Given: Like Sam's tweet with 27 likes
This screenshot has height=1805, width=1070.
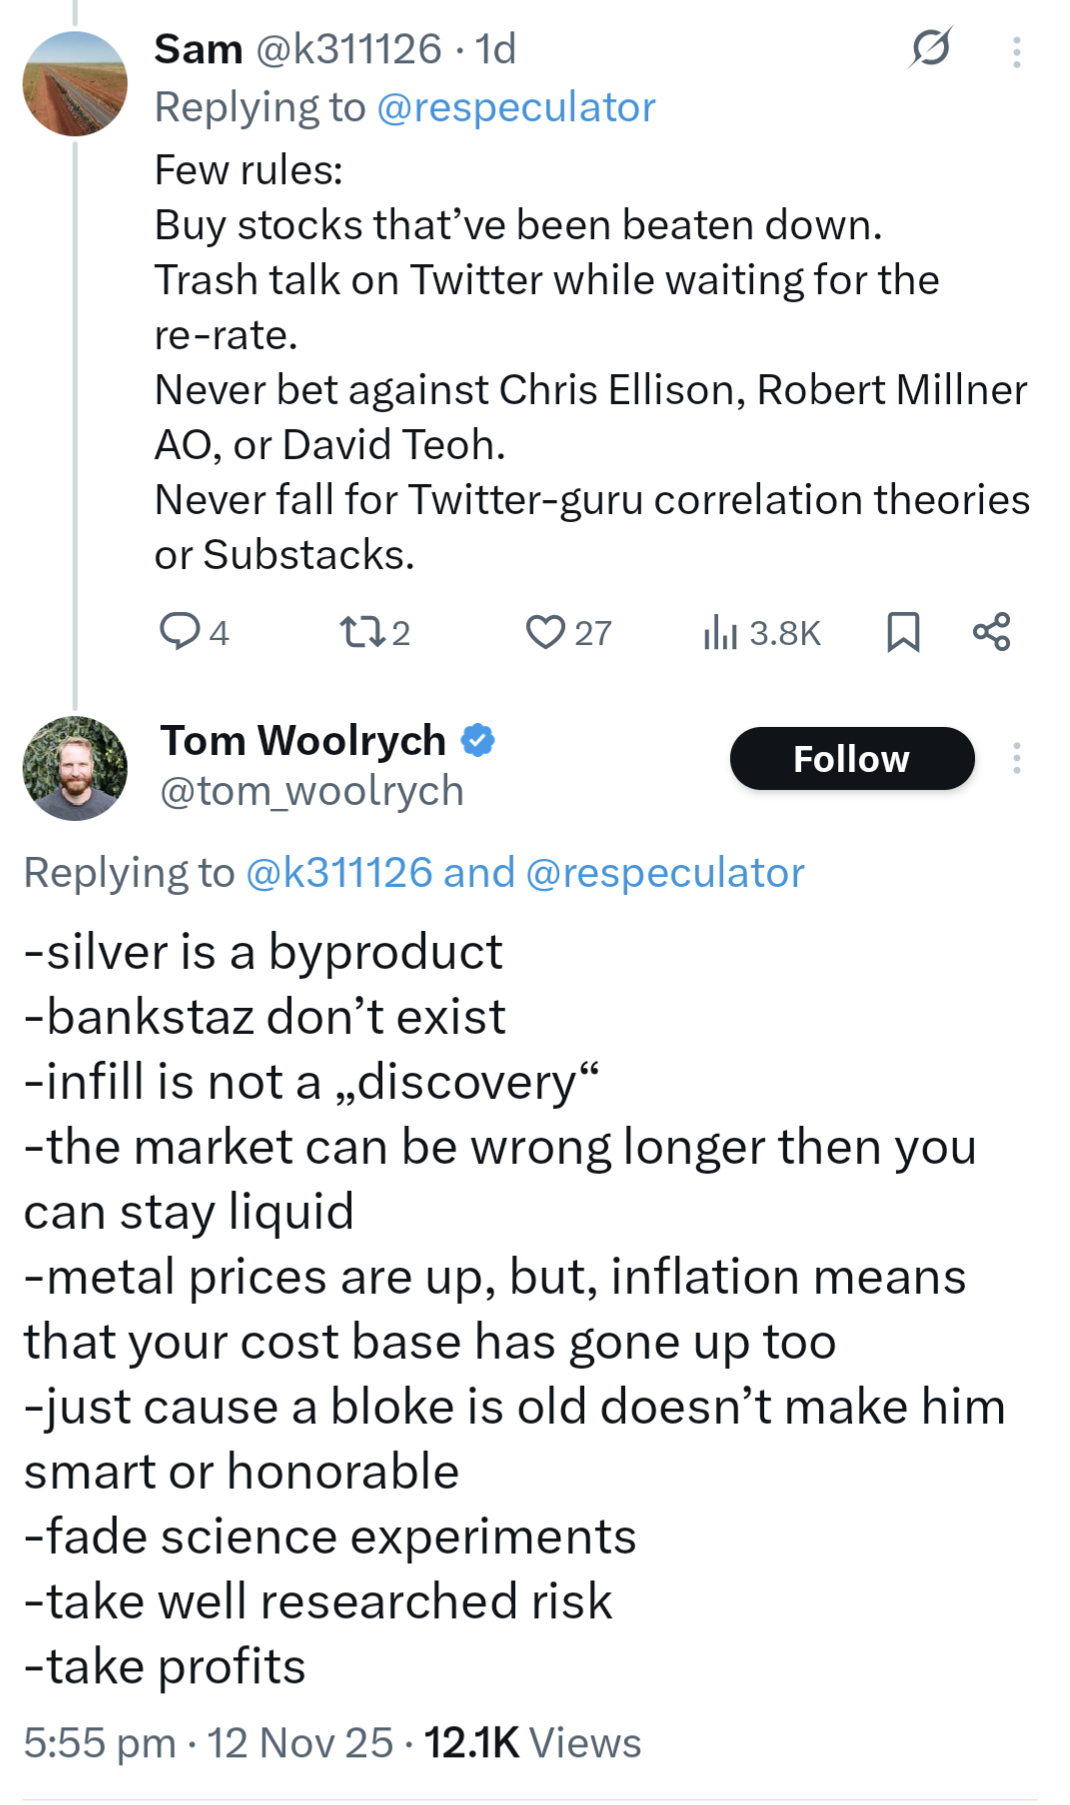Looking at the screenshot, I should point(545,632).
